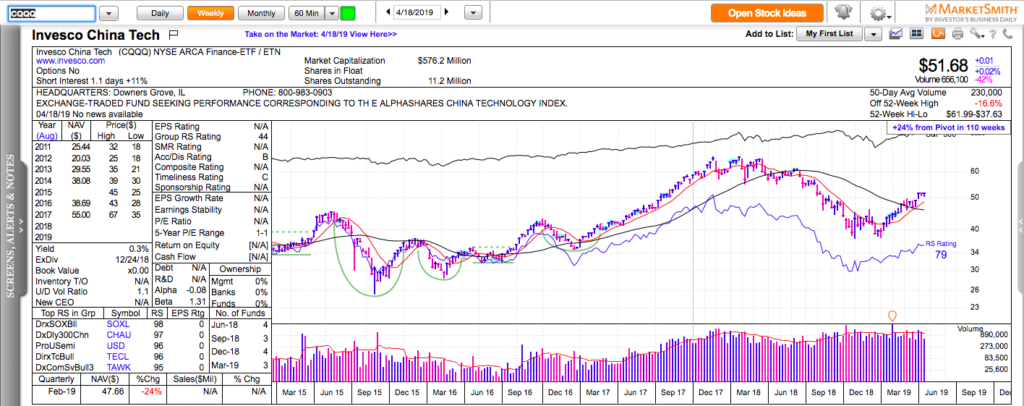1024x406 pixels.
Task: Click the +24% from Pivot label
Action: pyautogui.click(x=947, y=129)
